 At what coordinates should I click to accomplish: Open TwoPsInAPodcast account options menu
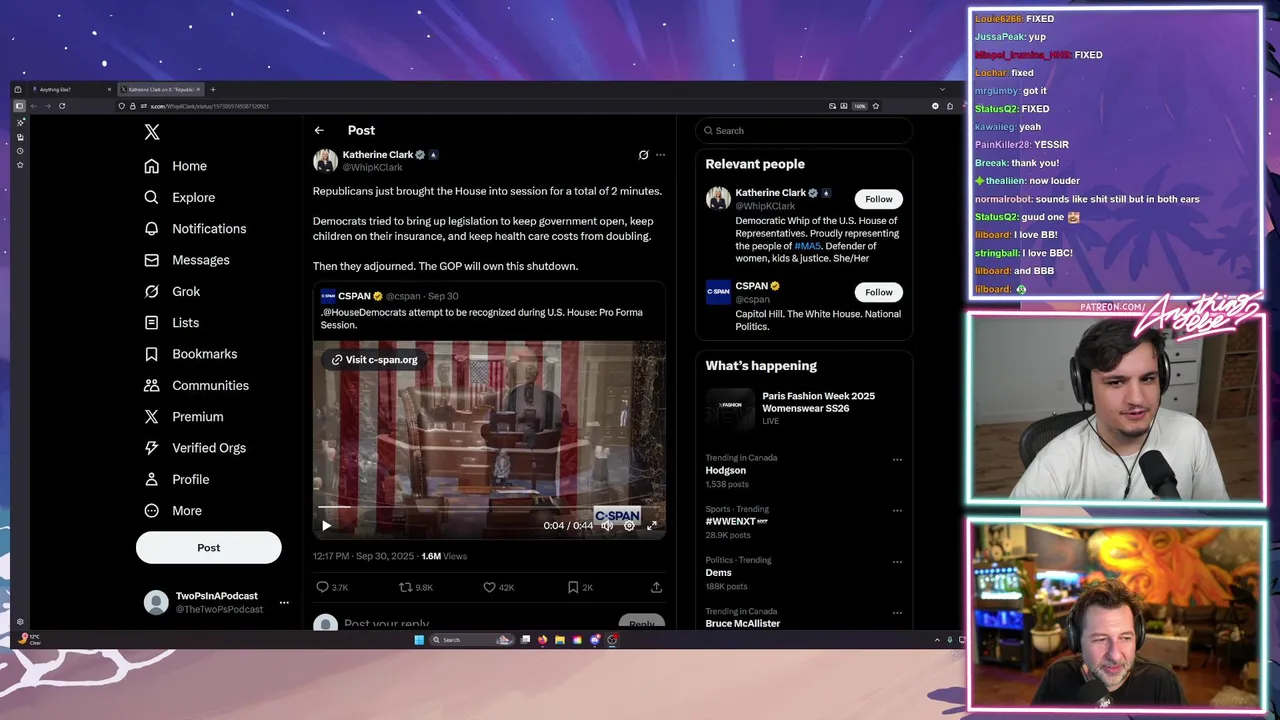point(284,603)
